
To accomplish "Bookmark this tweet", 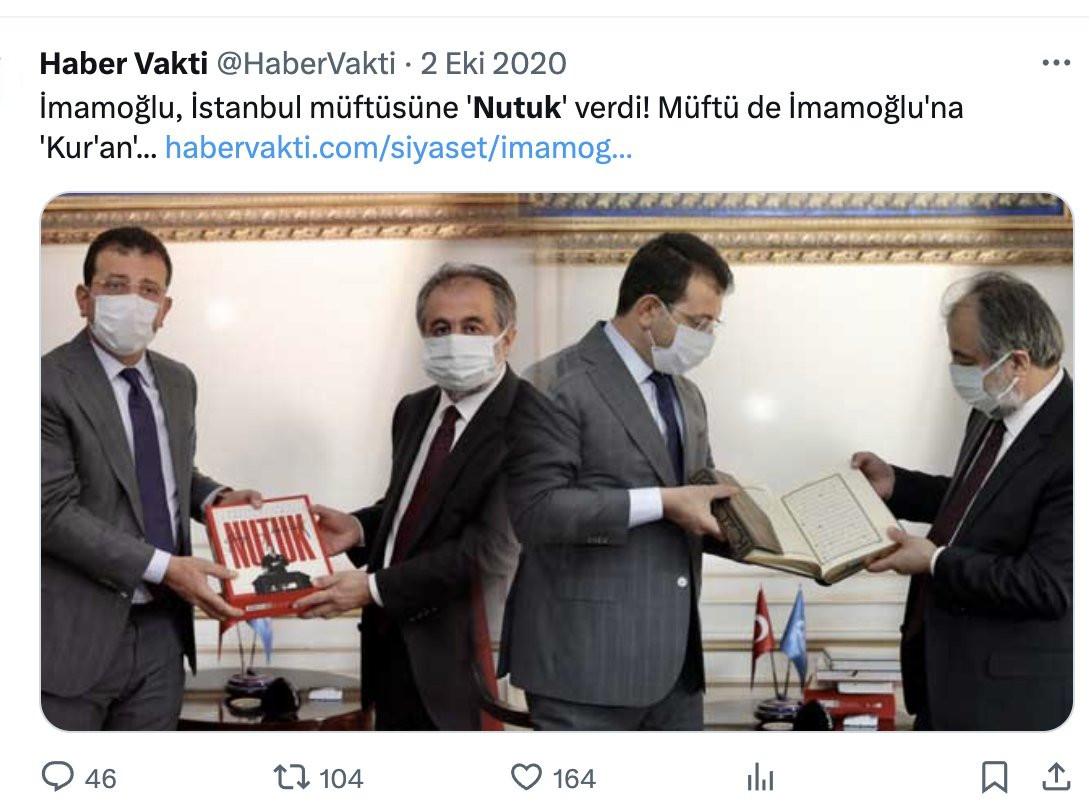I will tap(995, 777).
